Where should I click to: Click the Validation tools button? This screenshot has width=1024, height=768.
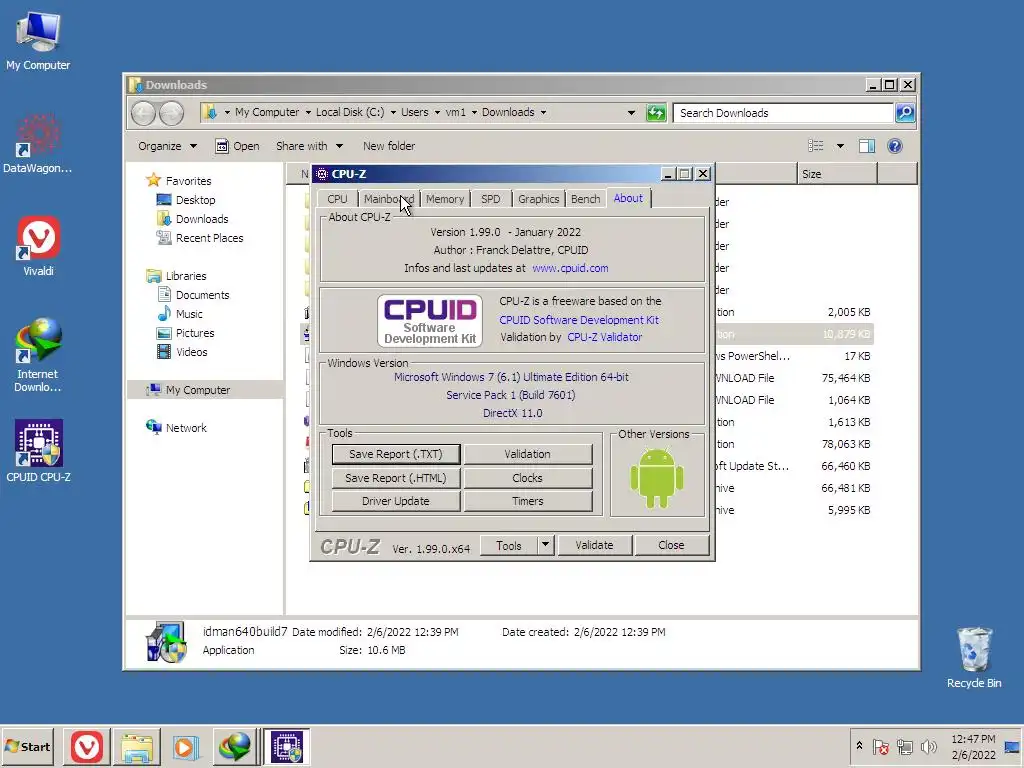(x=528, y=454)
